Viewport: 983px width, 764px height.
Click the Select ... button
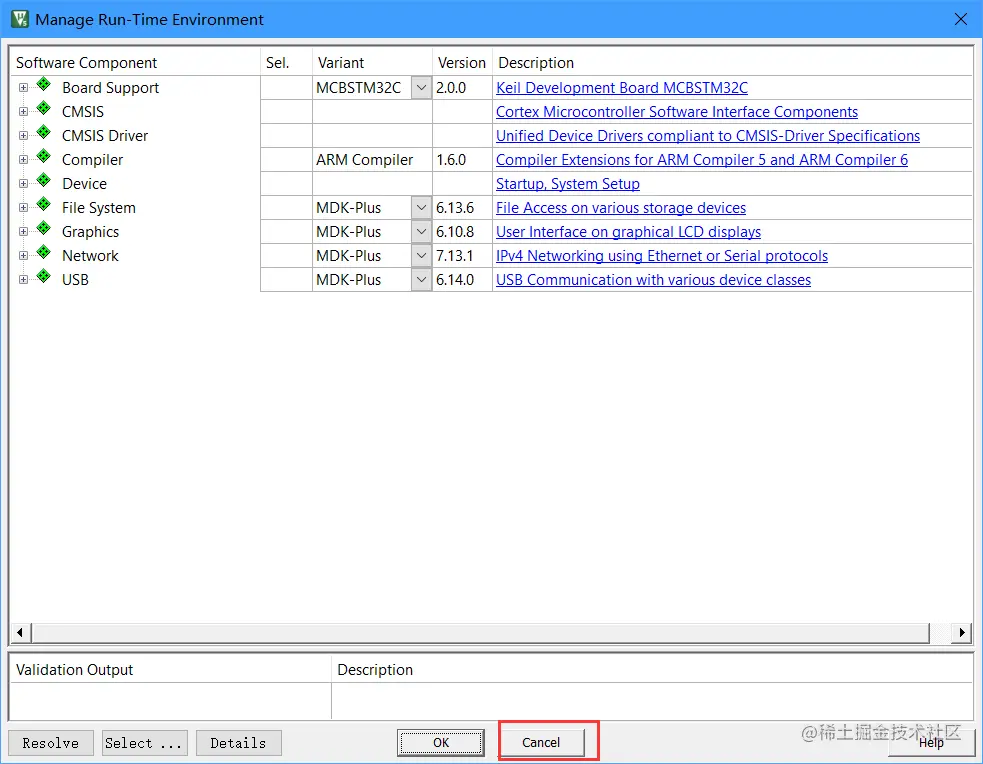point(145,743)
